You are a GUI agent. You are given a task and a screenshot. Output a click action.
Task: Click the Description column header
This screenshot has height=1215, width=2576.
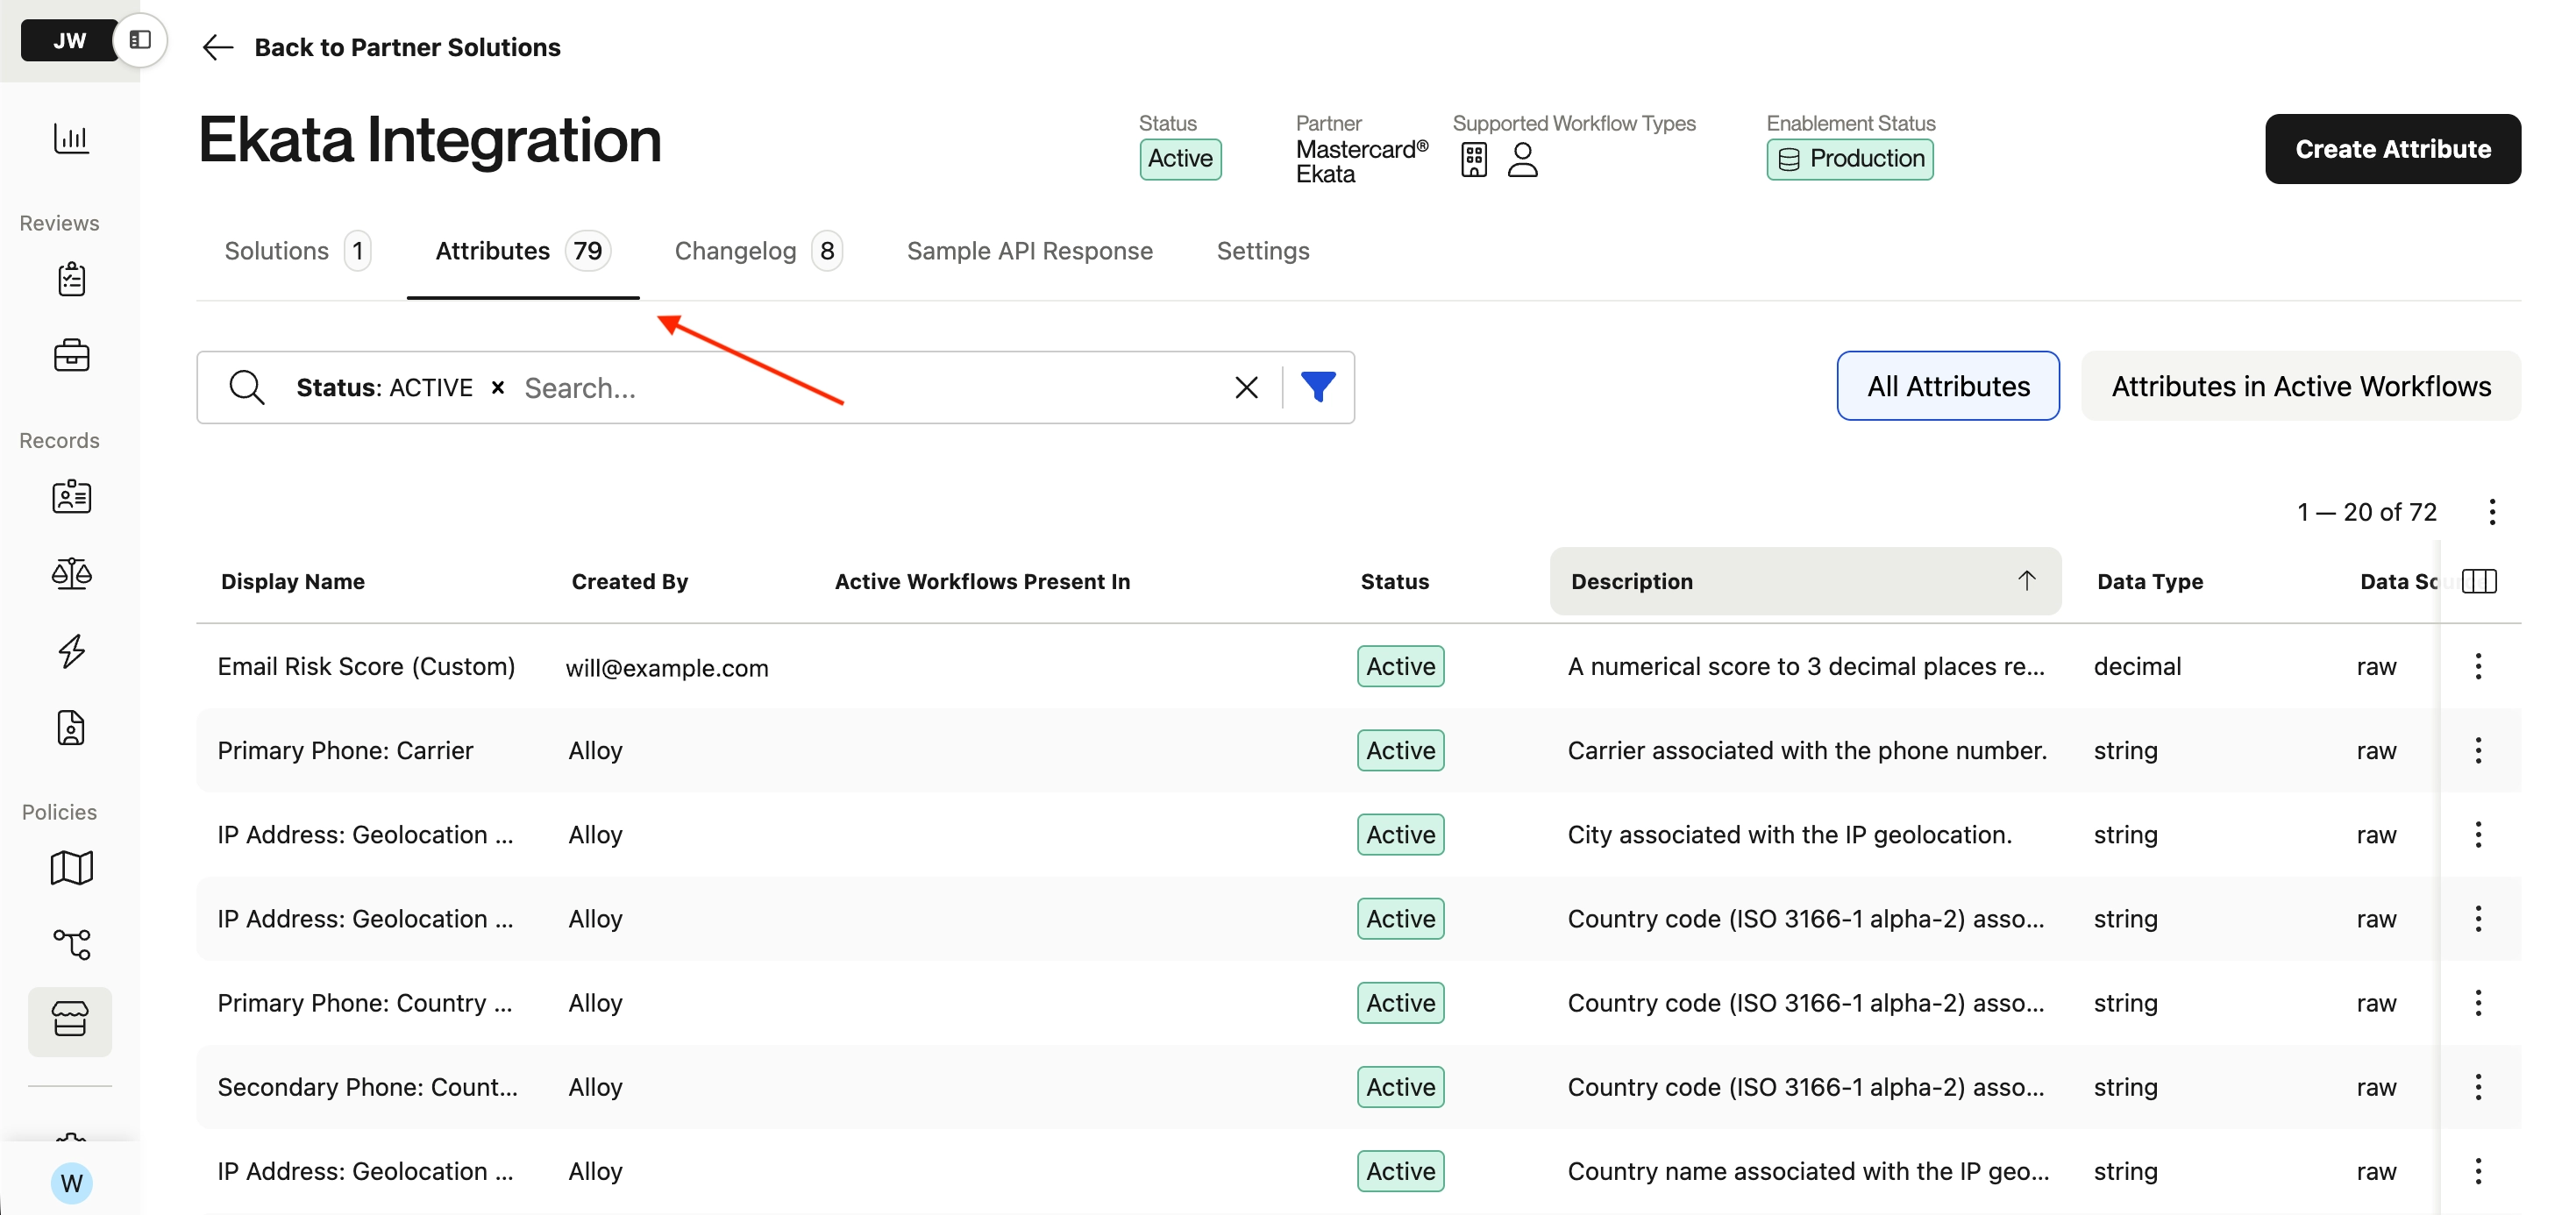tap(1805, 581)
